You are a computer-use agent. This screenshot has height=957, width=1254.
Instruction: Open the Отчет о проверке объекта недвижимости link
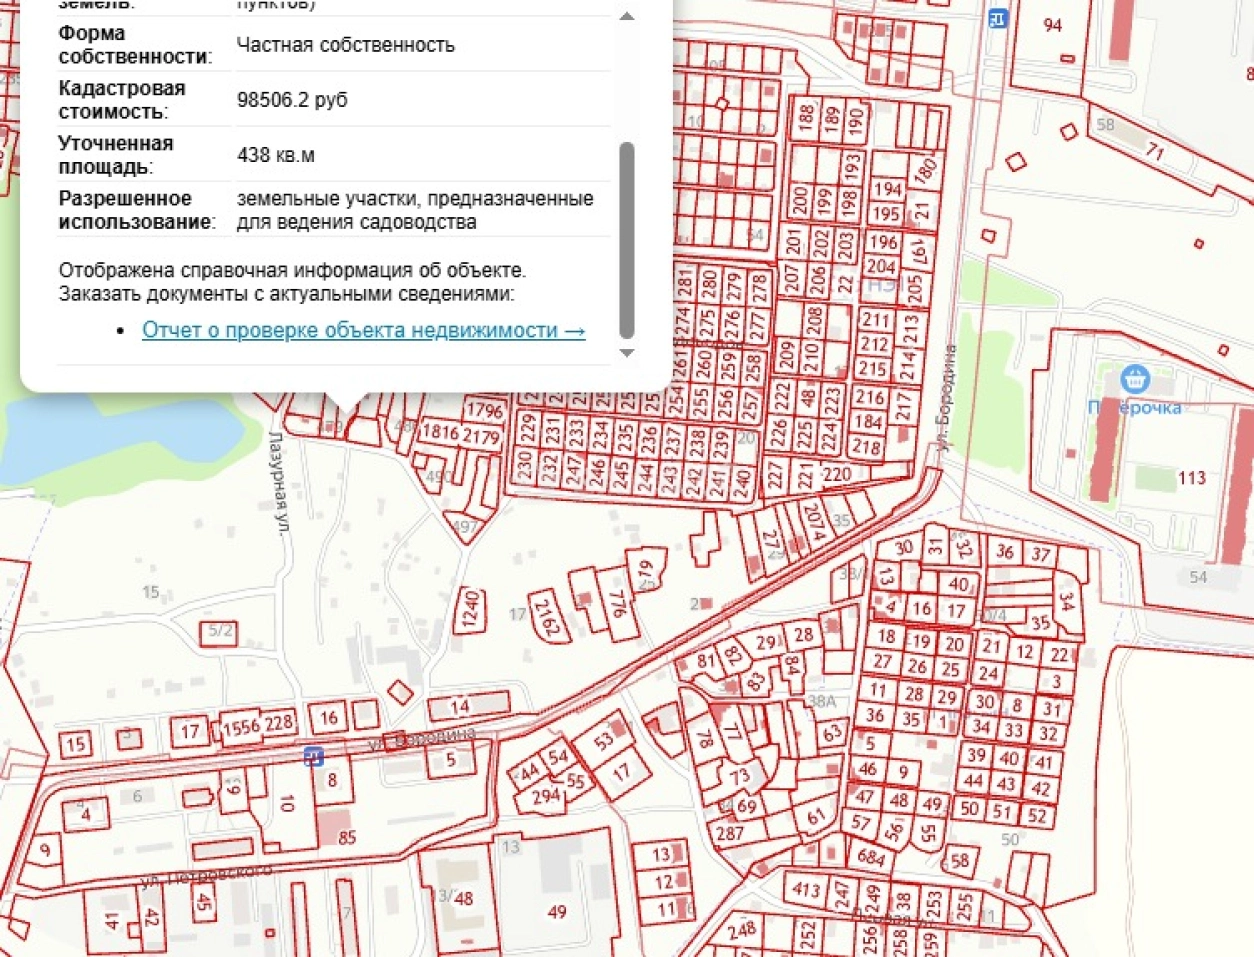point(363,330)
